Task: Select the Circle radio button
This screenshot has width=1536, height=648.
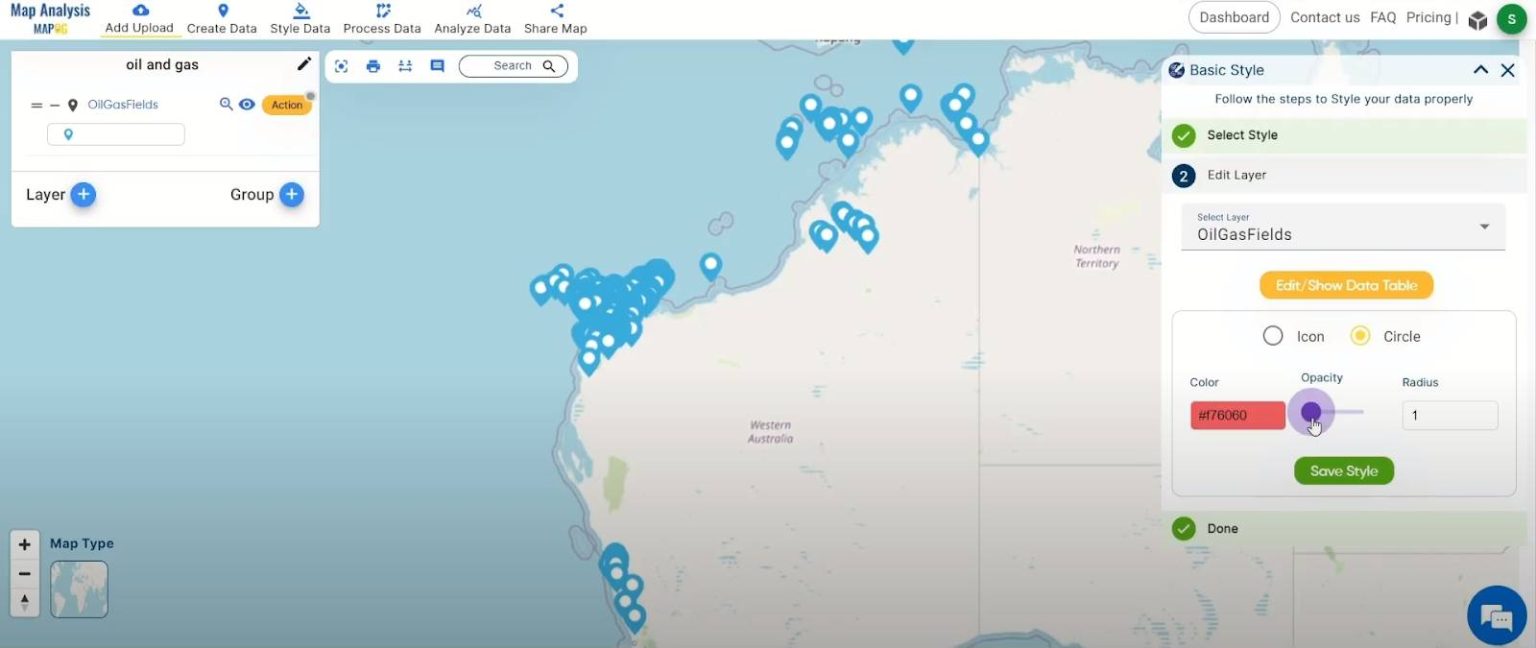Action: click(x=1360, y=336)
